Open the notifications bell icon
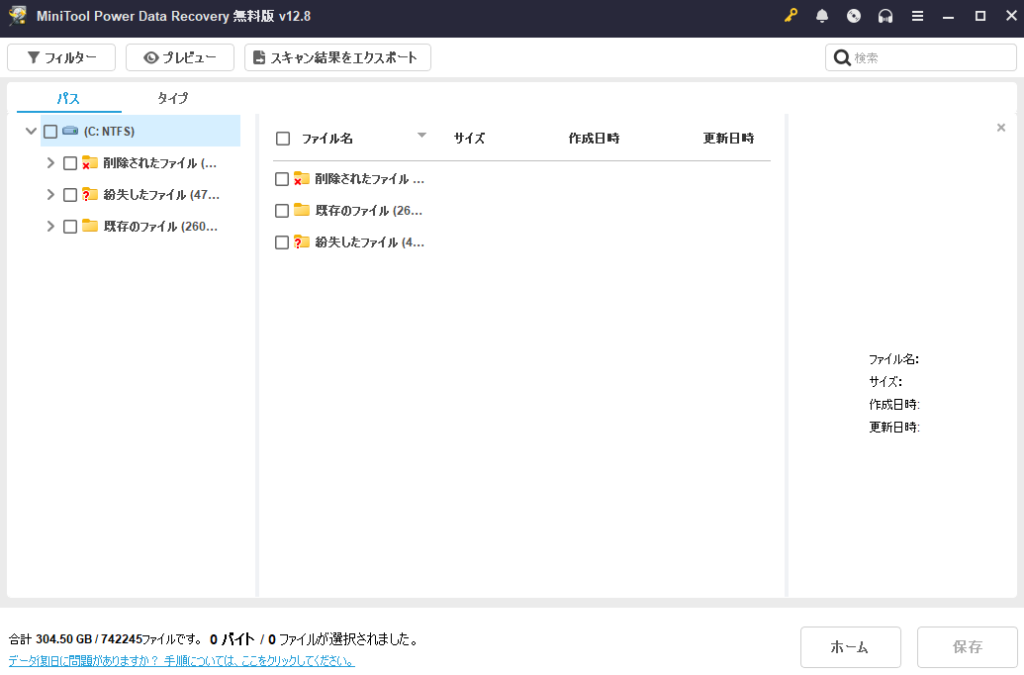The width and height of the screenshot is (1024, 675). pos(822,16)
